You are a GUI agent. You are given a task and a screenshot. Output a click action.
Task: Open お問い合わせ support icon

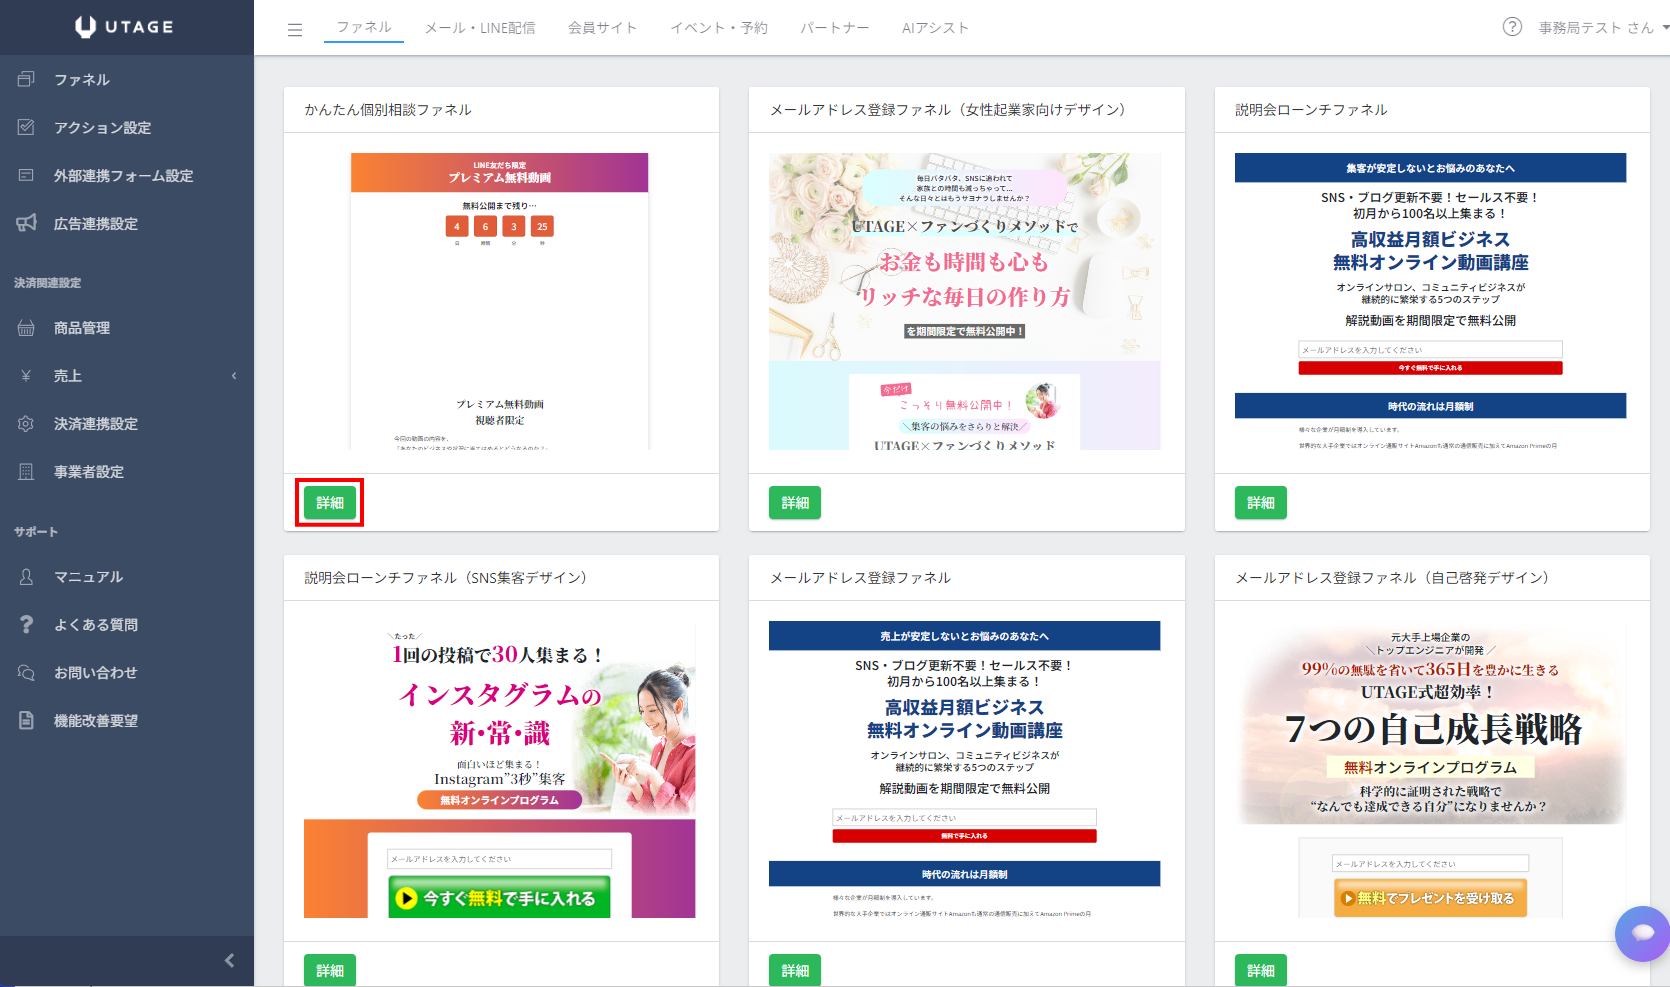tap(27, 672)
